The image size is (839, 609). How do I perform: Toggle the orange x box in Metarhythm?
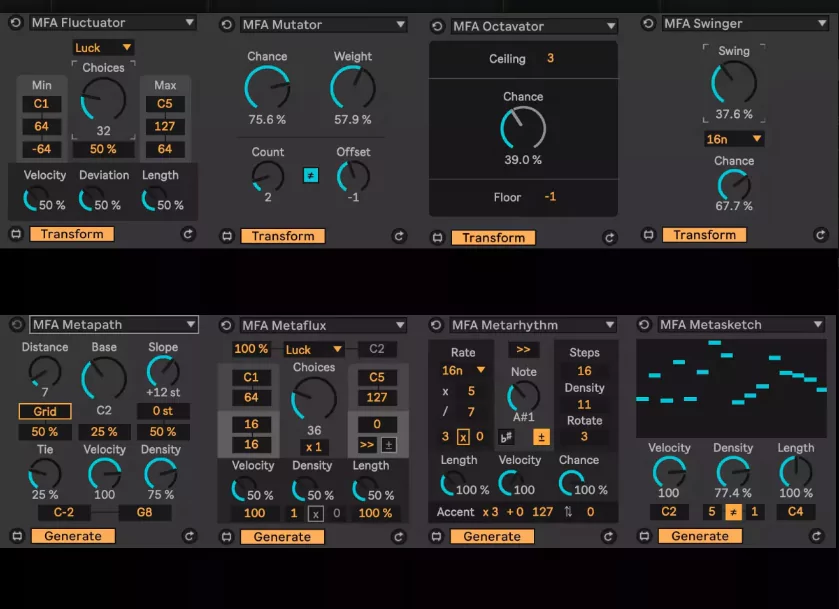coord(463,437)
